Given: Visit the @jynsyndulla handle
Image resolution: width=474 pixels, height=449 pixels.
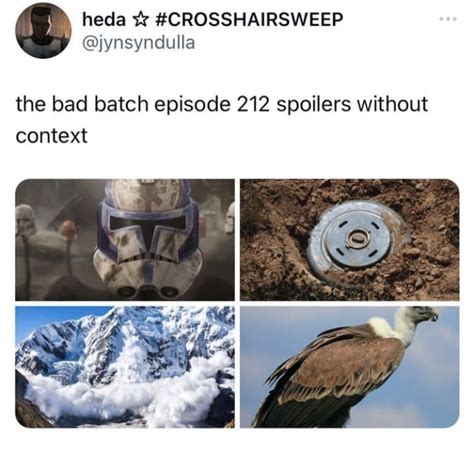Looking at the screenshot, I should (138, 43).
